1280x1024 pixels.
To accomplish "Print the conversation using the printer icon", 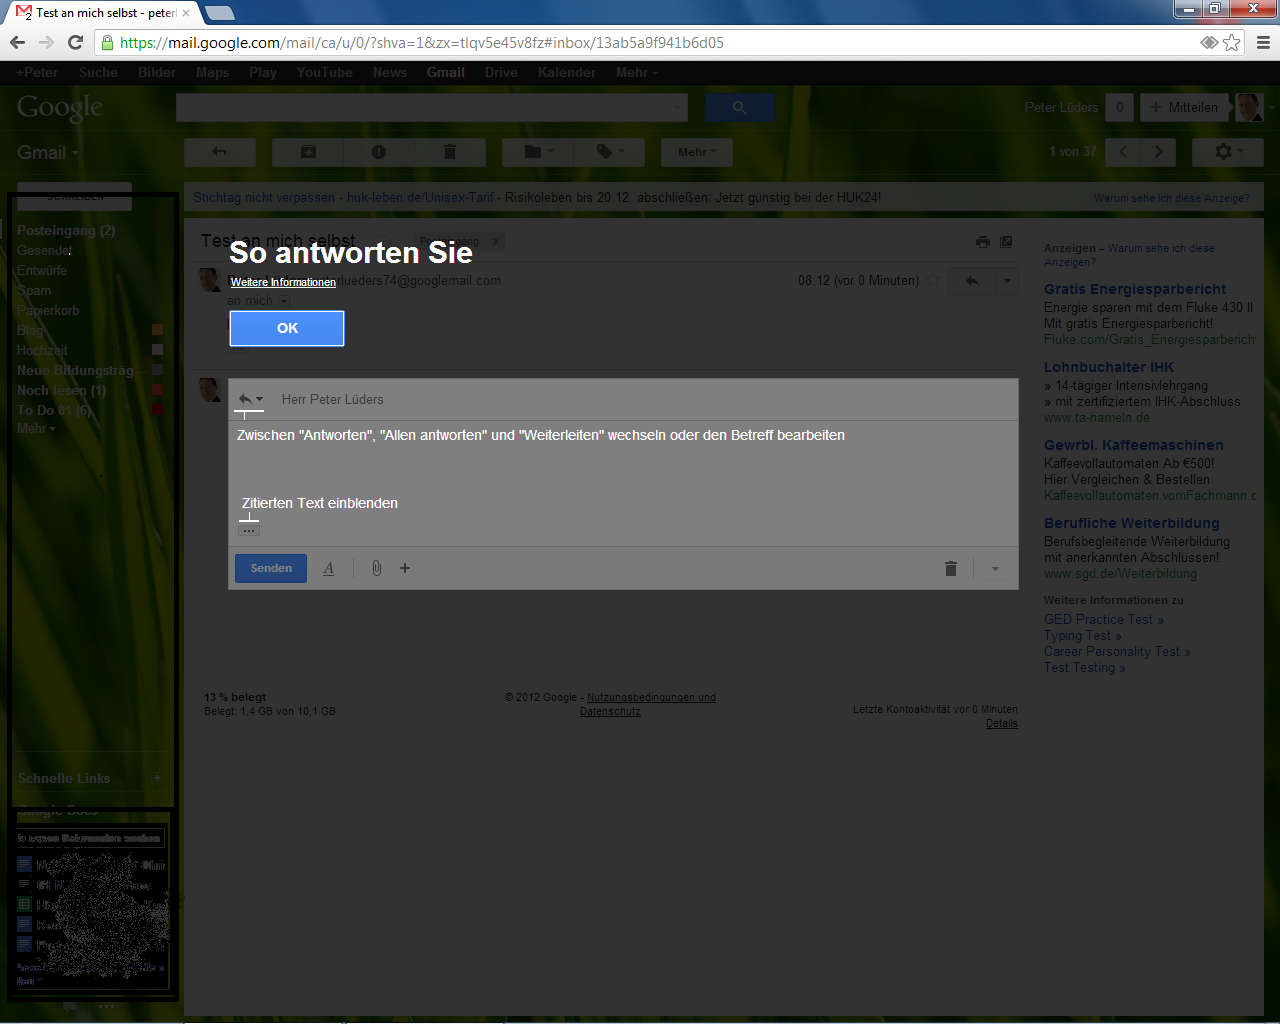I will (983, 242).
